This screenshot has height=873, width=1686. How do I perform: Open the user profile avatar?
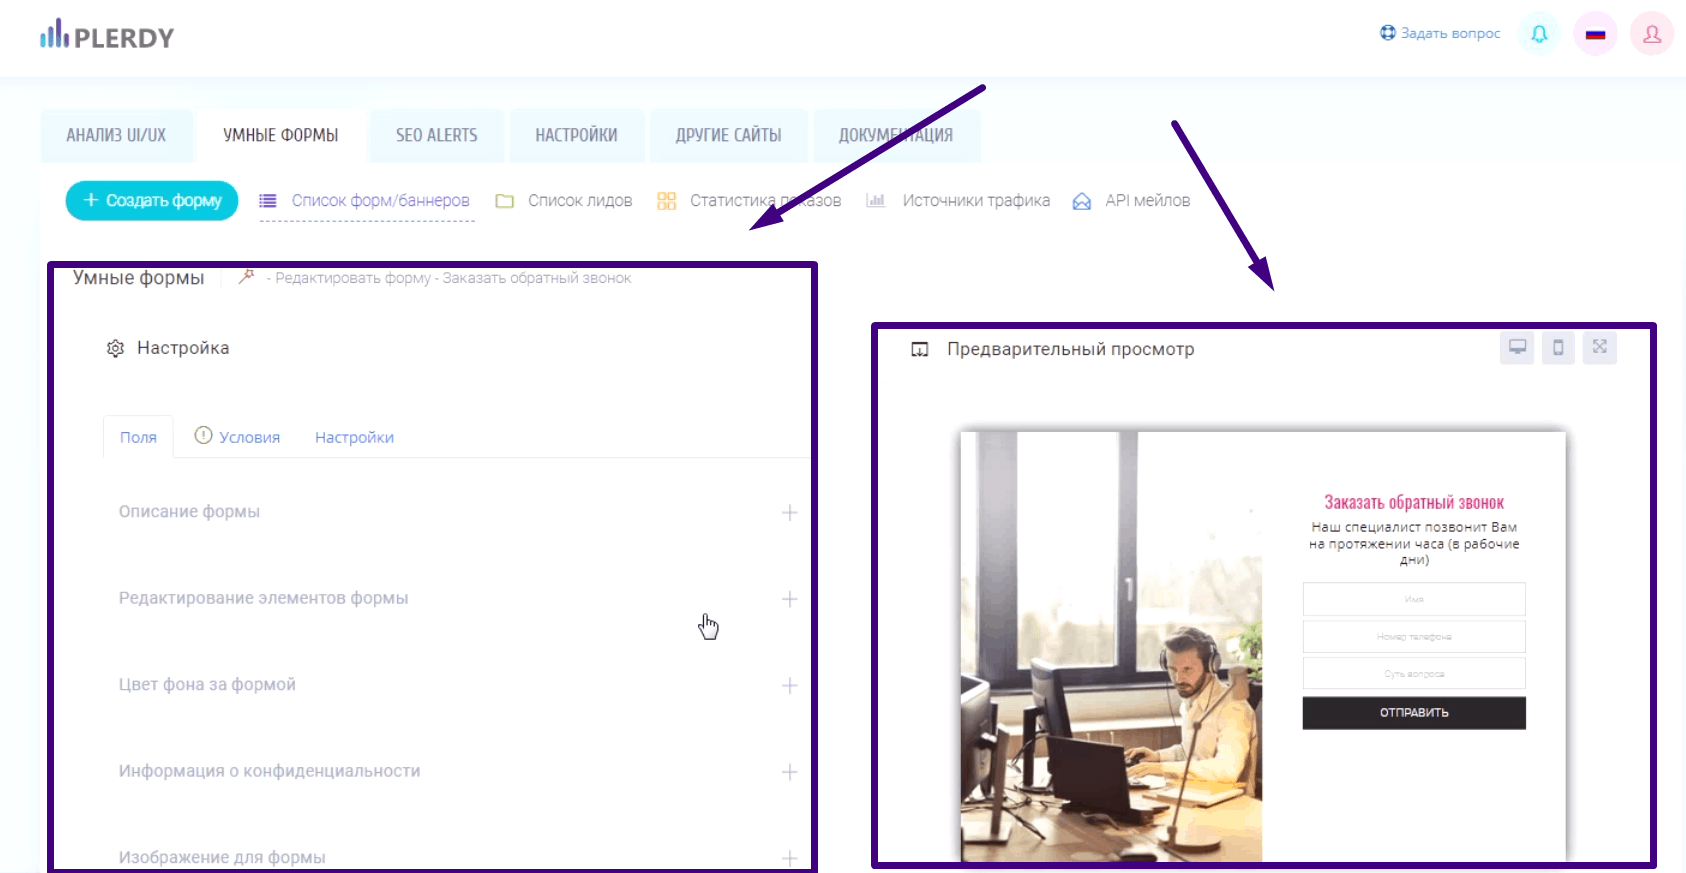[x=1651, y=34]
